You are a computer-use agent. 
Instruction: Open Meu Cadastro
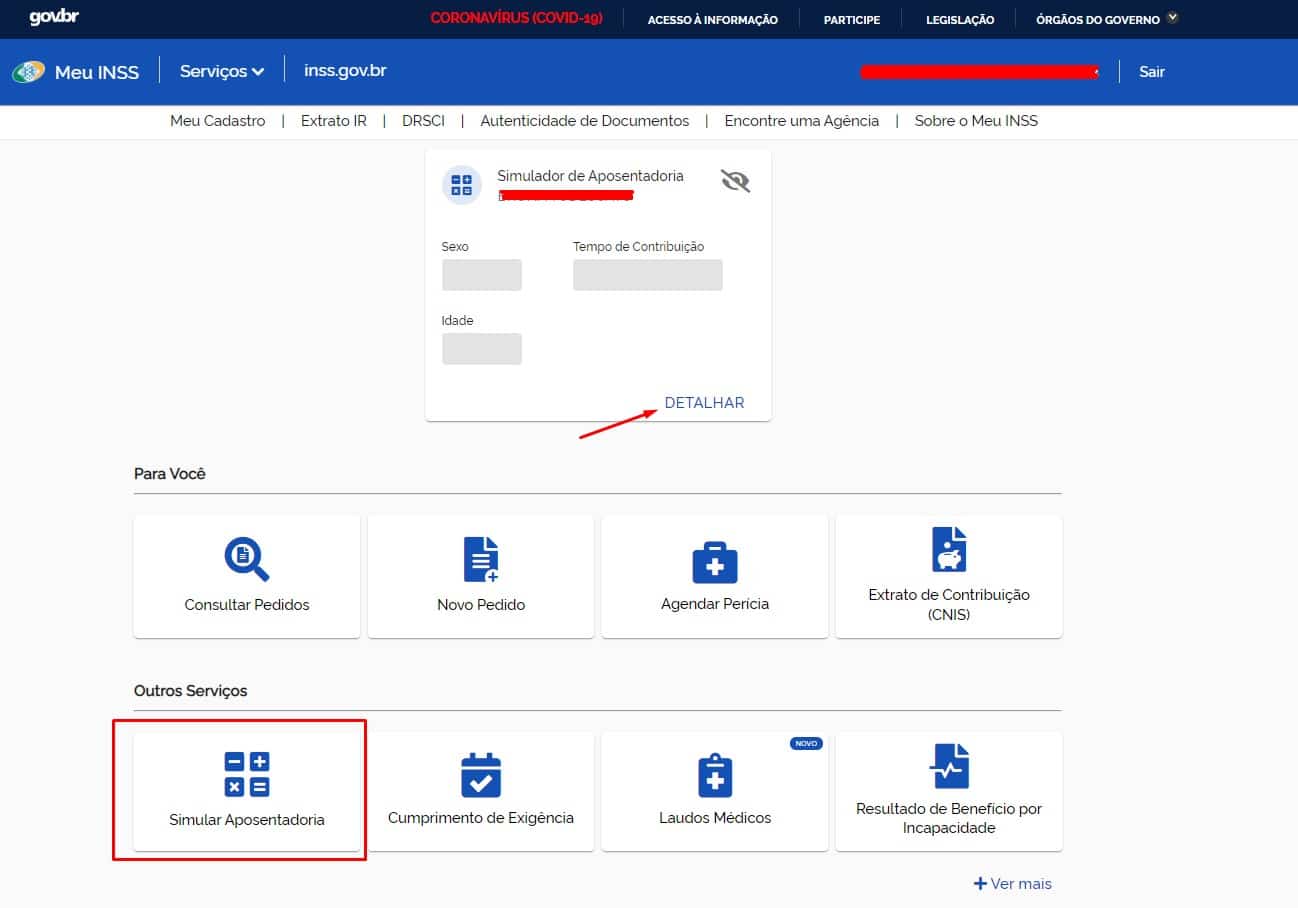[x=218, y=121]
